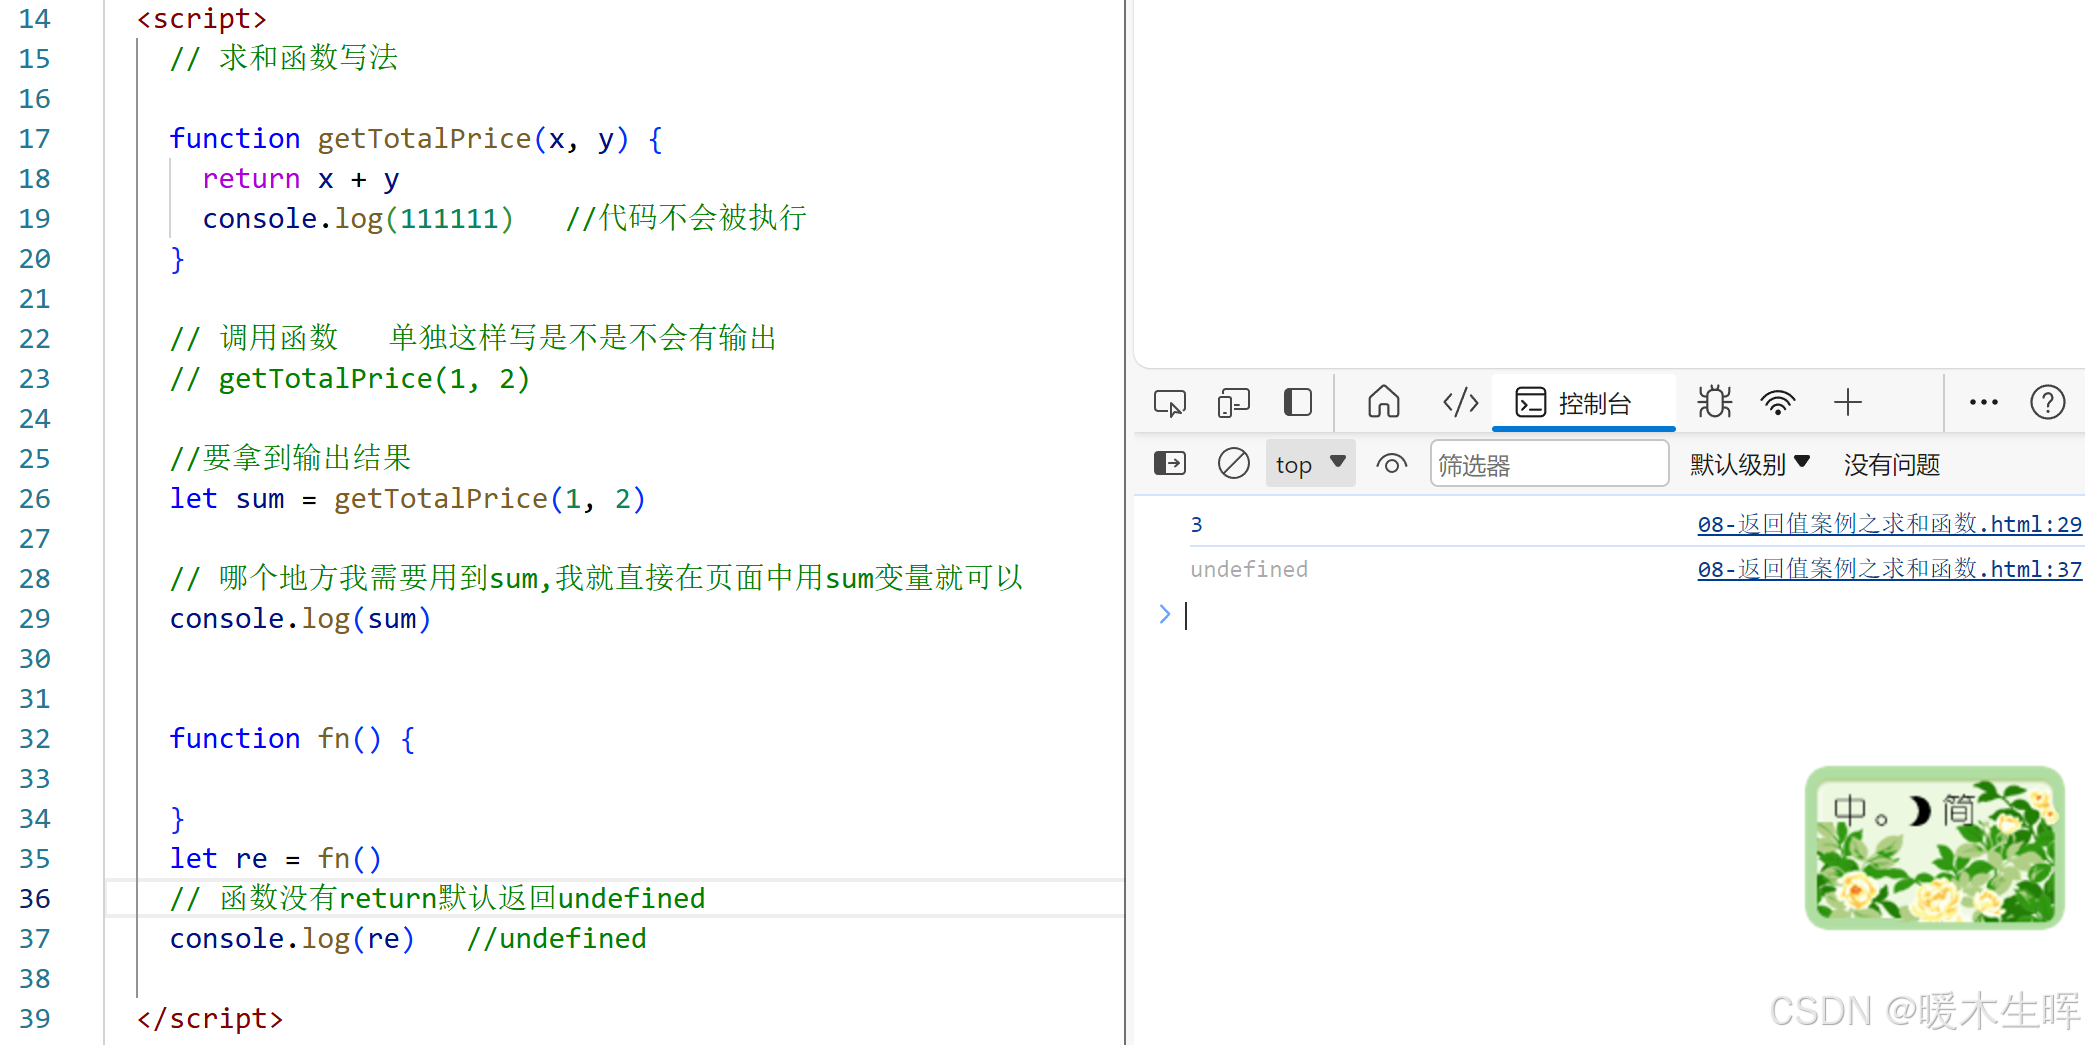
Task: Place cursor on getTotalPrice function name
Action: pyautogui.click(x=424, y=139)
